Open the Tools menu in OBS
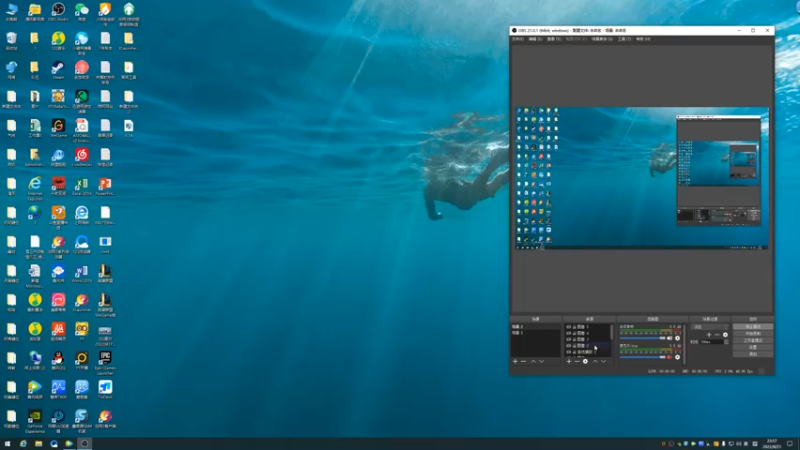This screenshot has width=800, height=450. (x=624, y=39)
